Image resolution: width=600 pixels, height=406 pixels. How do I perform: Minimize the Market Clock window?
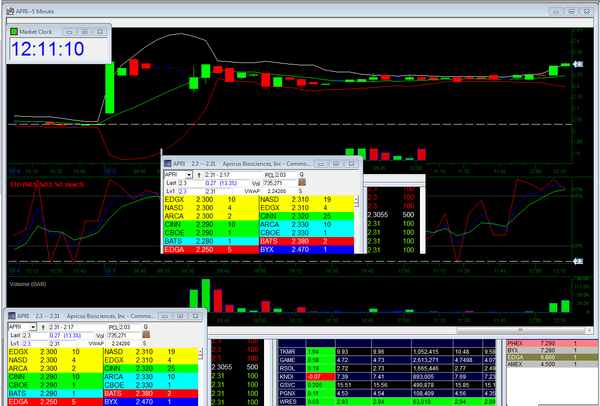68,31
